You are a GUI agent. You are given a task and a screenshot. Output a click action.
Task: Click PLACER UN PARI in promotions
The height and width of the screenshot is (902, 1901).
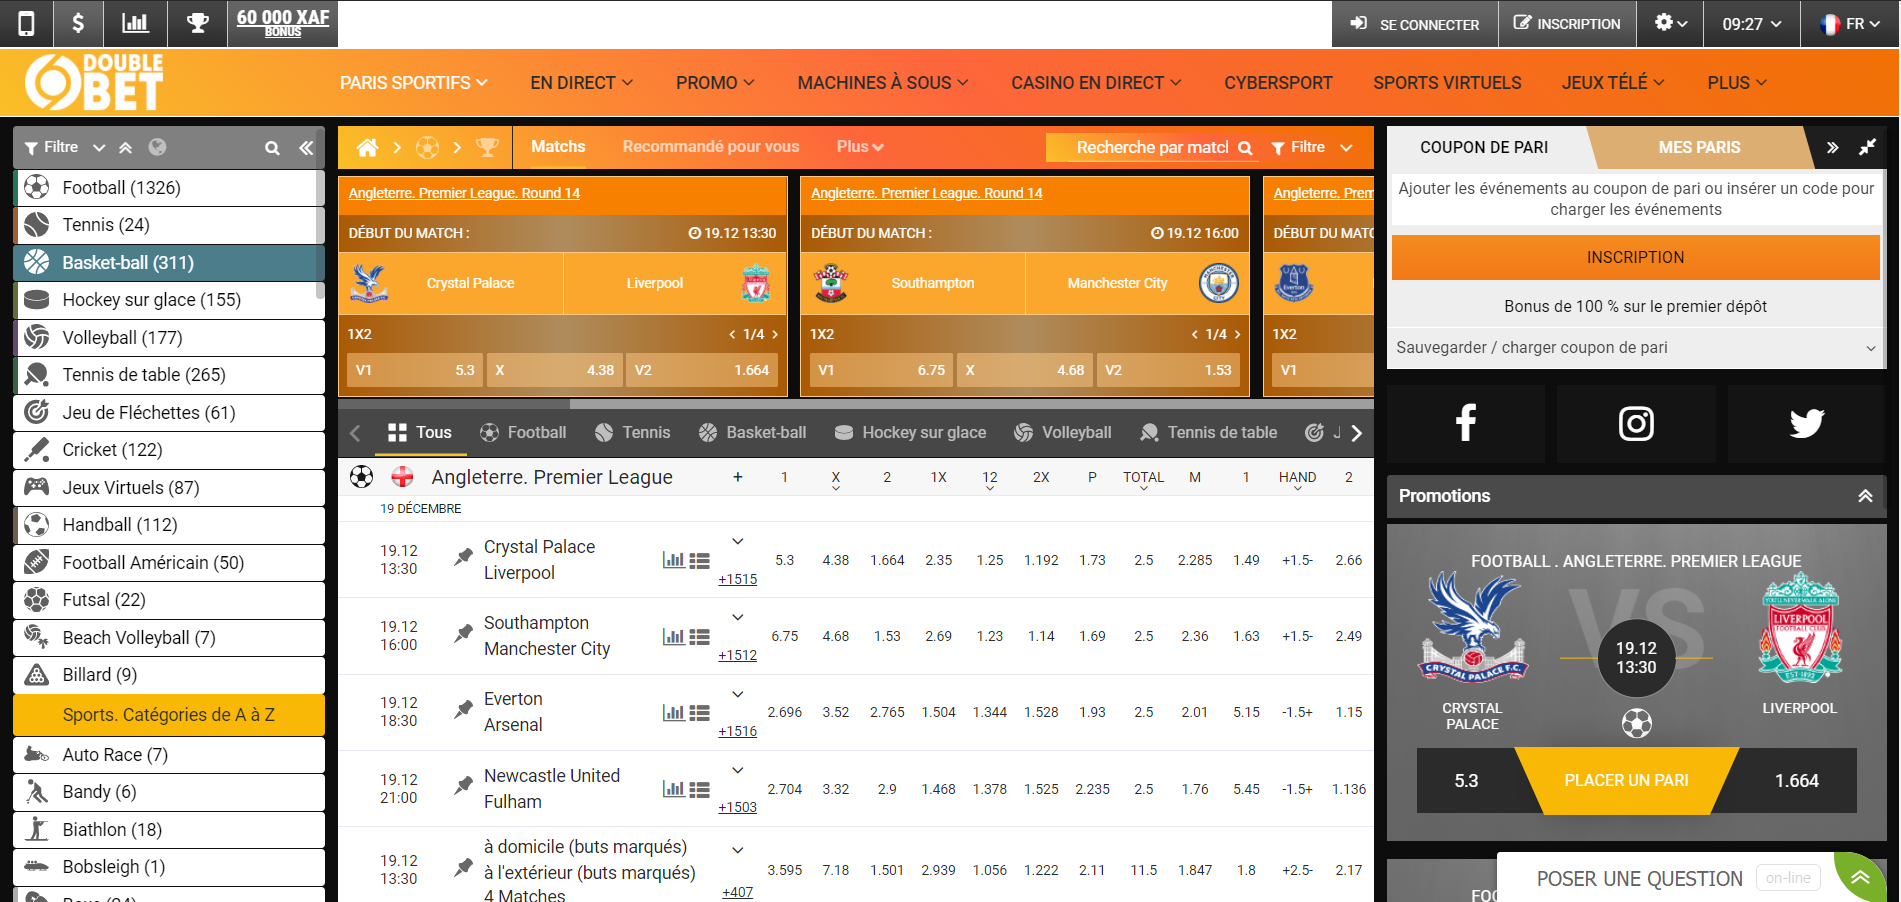(1626, 781)
